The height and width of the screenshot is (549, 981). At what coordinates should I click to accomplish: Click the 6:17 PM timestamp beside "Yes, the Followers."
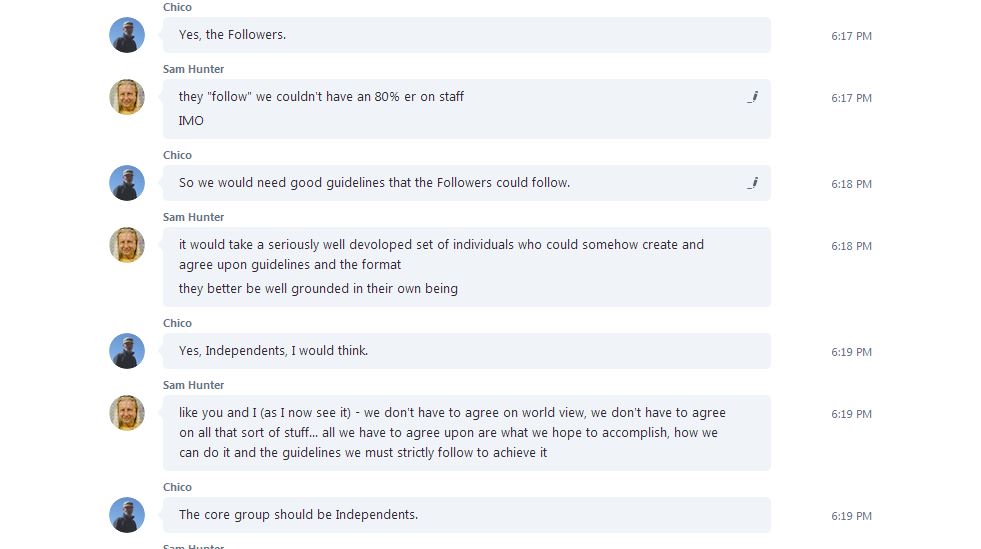[851, 36]
